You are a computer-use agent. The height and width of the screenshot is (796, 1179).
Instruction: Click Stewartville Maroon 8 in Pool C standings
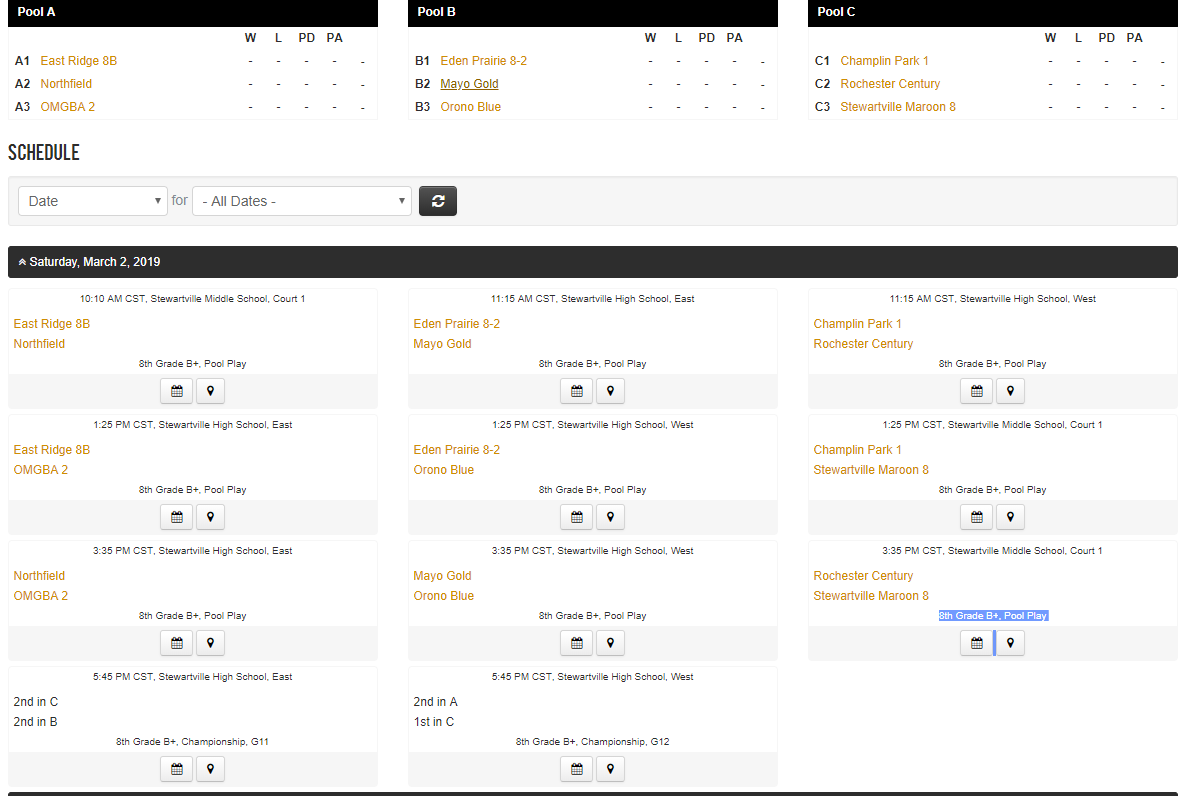click(898, 107)
